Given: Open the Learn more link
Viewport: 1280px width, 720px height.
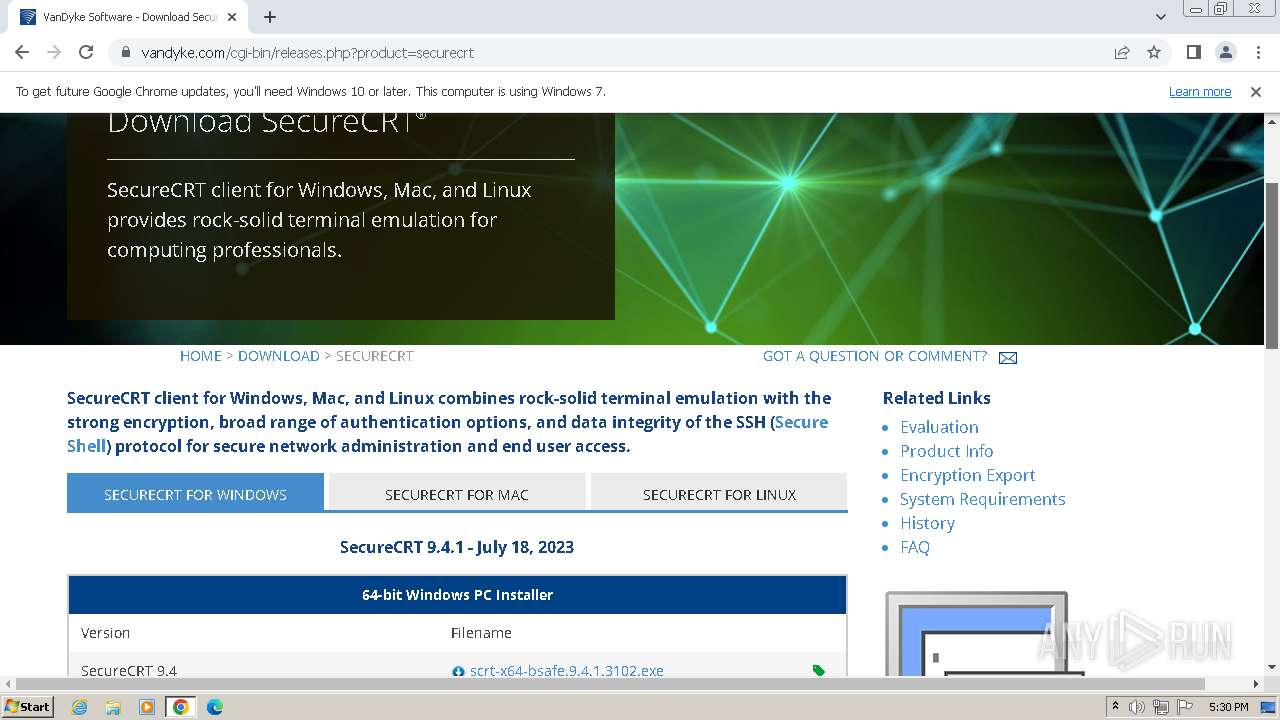Looking at the screenshot, I should [1200, 91].
